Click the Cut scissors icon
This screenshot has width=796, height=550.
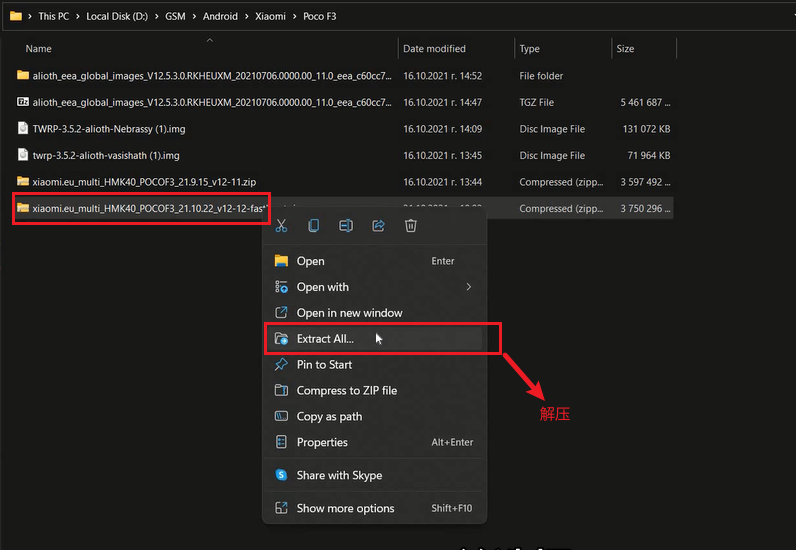[x=281, y=225]
